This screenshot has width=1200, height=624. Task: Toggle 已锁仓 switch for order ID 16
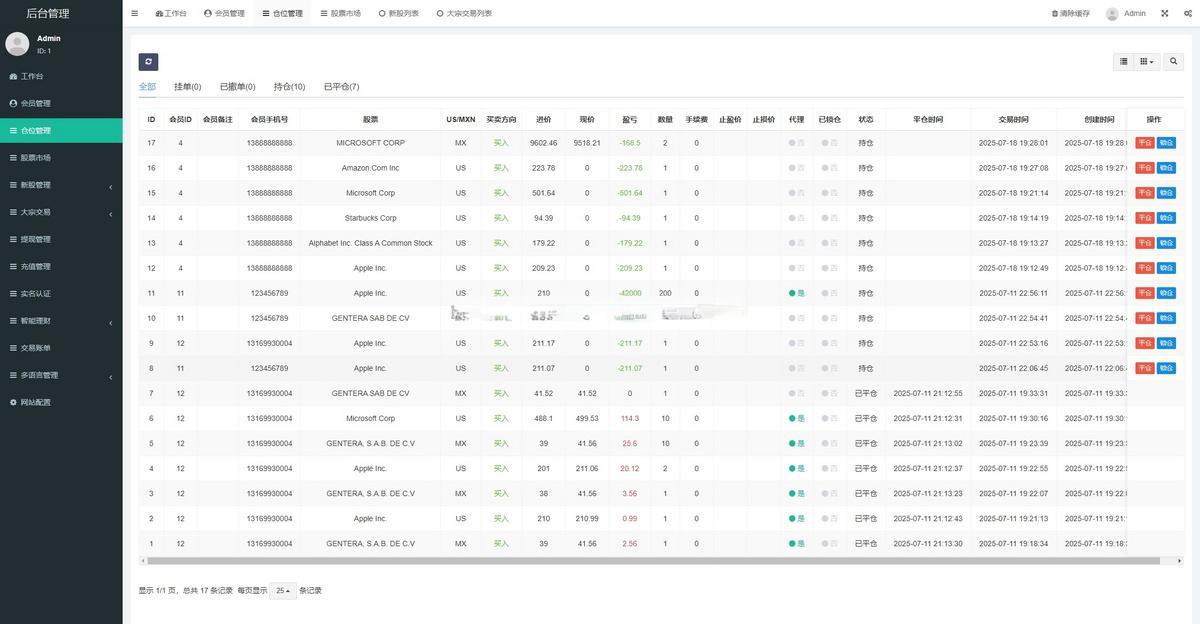[x=829, y=168]
